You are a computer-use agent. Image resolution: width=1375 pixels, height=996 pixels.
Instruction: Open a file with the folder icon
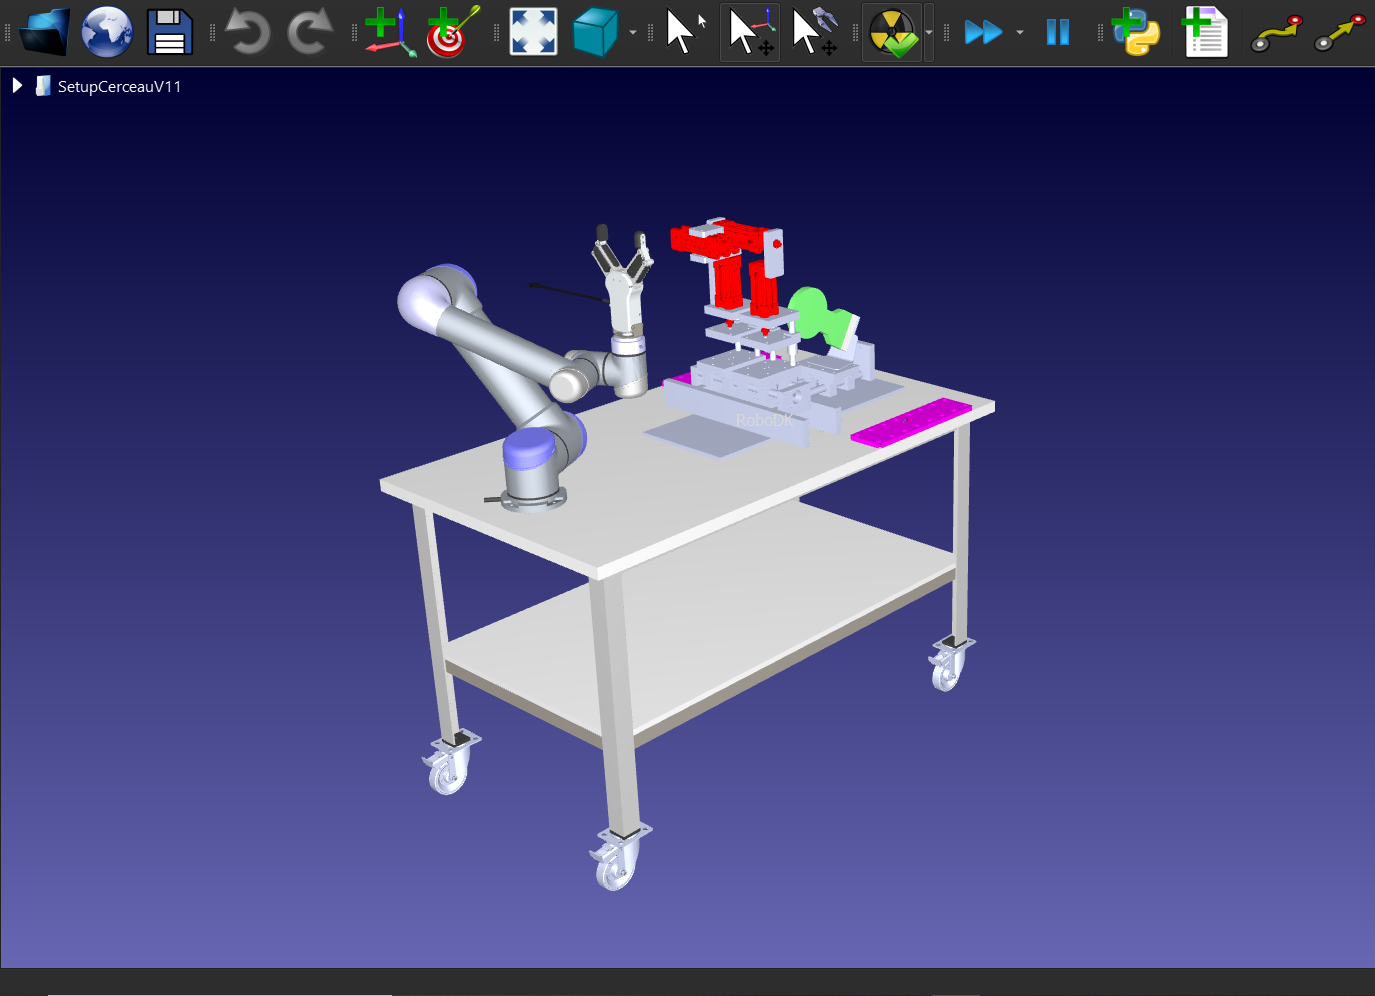(x=44, y=32)
